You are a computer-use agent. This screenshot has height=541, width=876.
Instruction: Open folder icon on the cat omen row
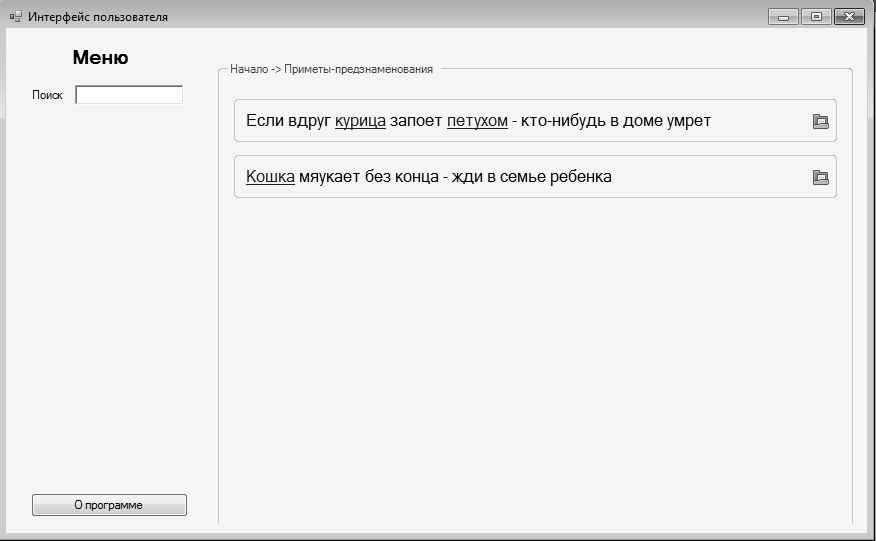click(x=820, y=177)
